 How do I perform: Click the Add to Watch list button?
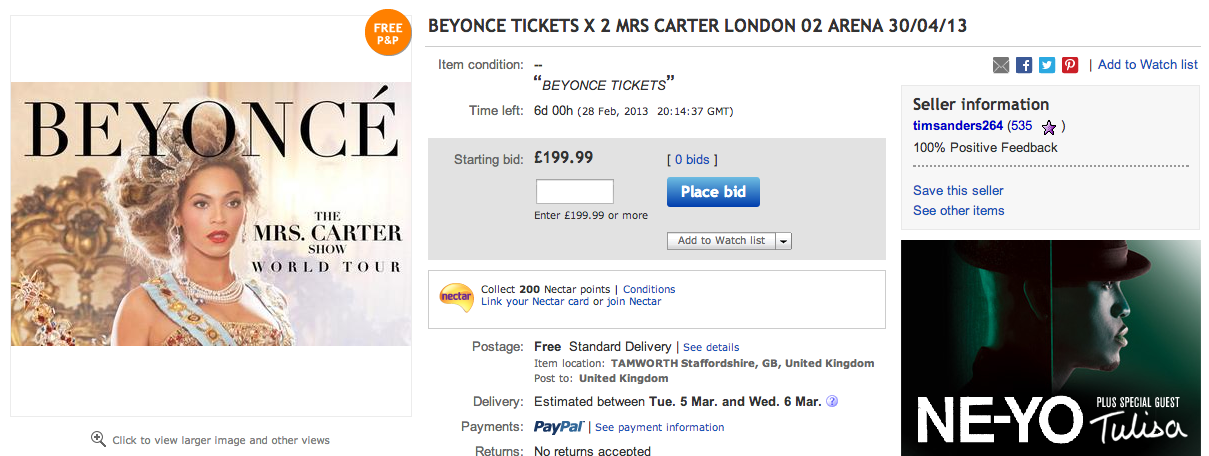(721, 241)
